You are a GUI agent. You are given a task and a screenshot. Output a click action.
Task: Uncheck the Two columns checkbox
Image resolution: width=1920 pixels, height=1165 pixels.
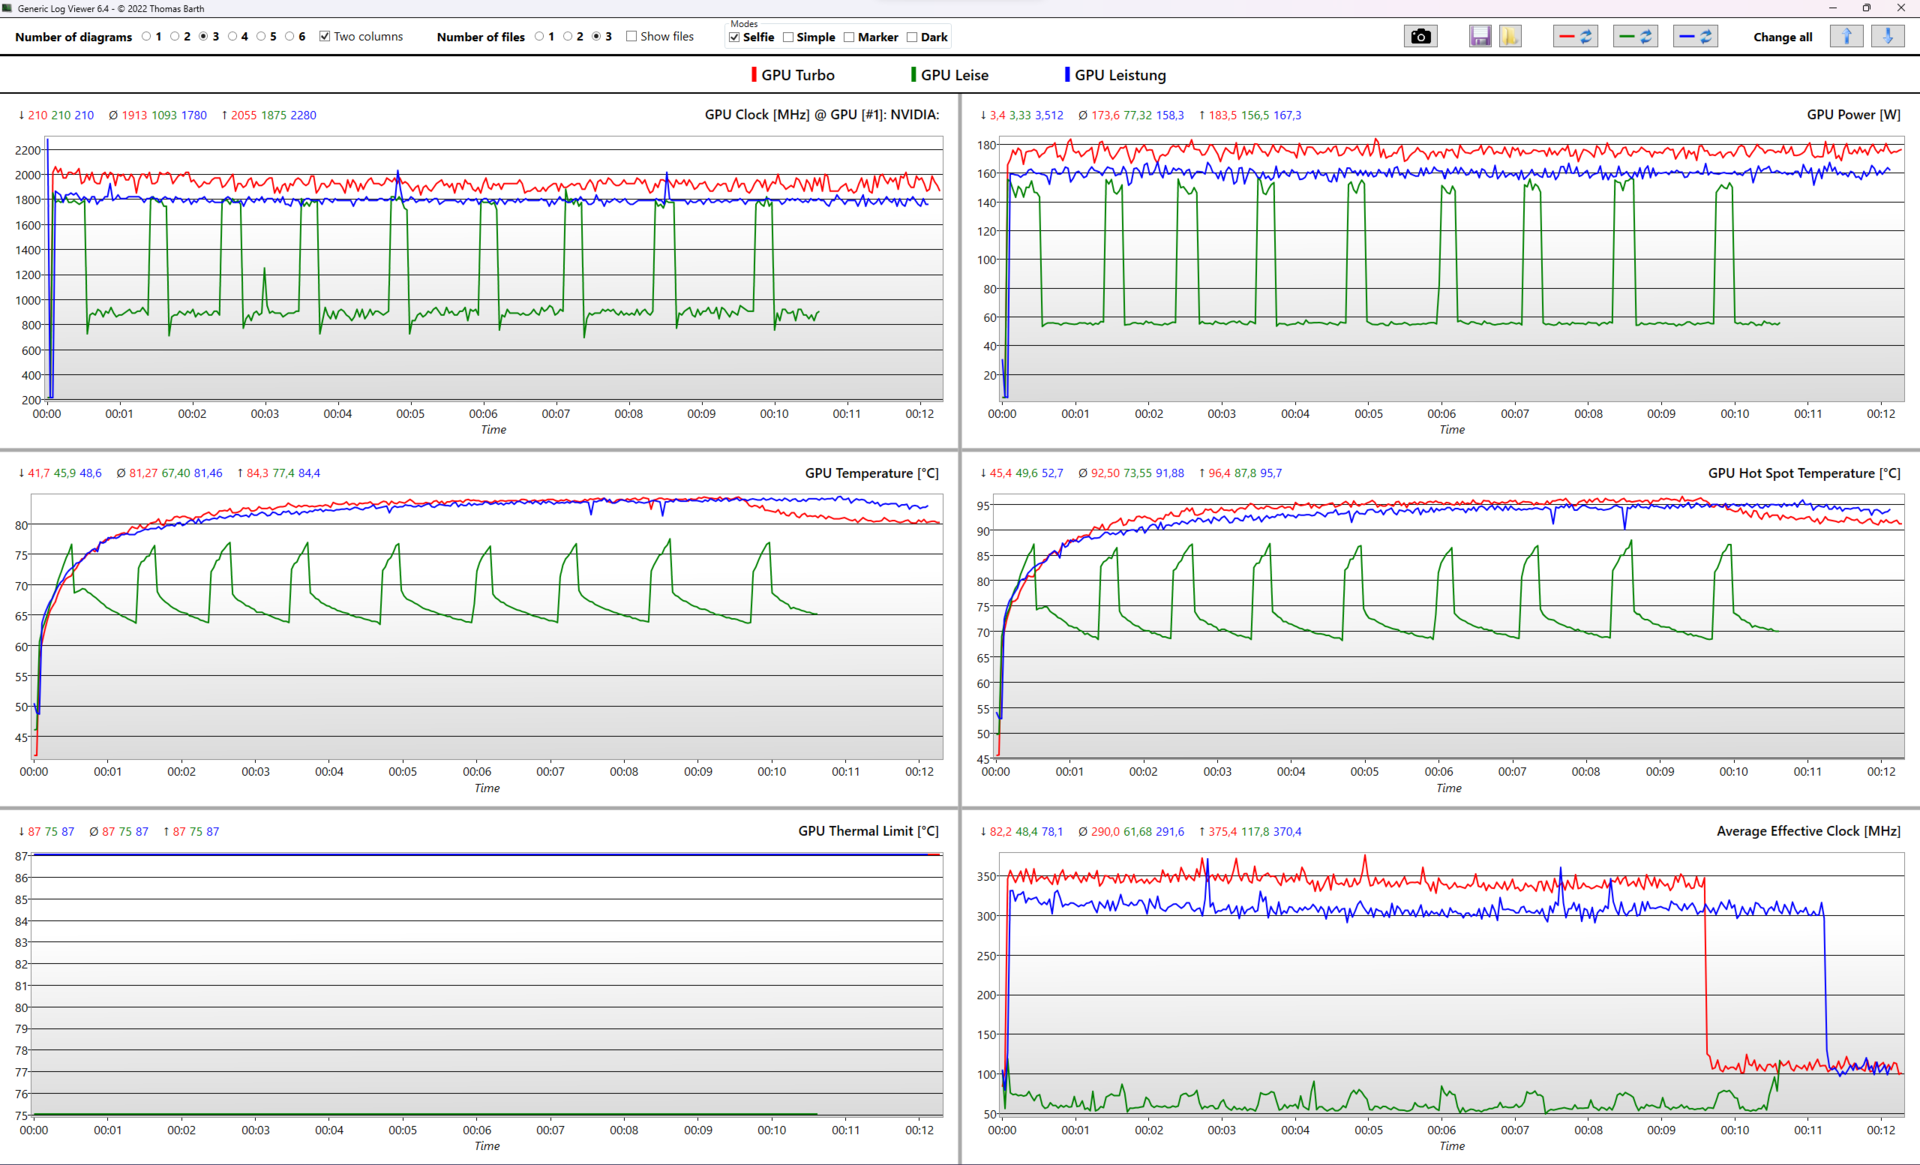tap(325, 37)
